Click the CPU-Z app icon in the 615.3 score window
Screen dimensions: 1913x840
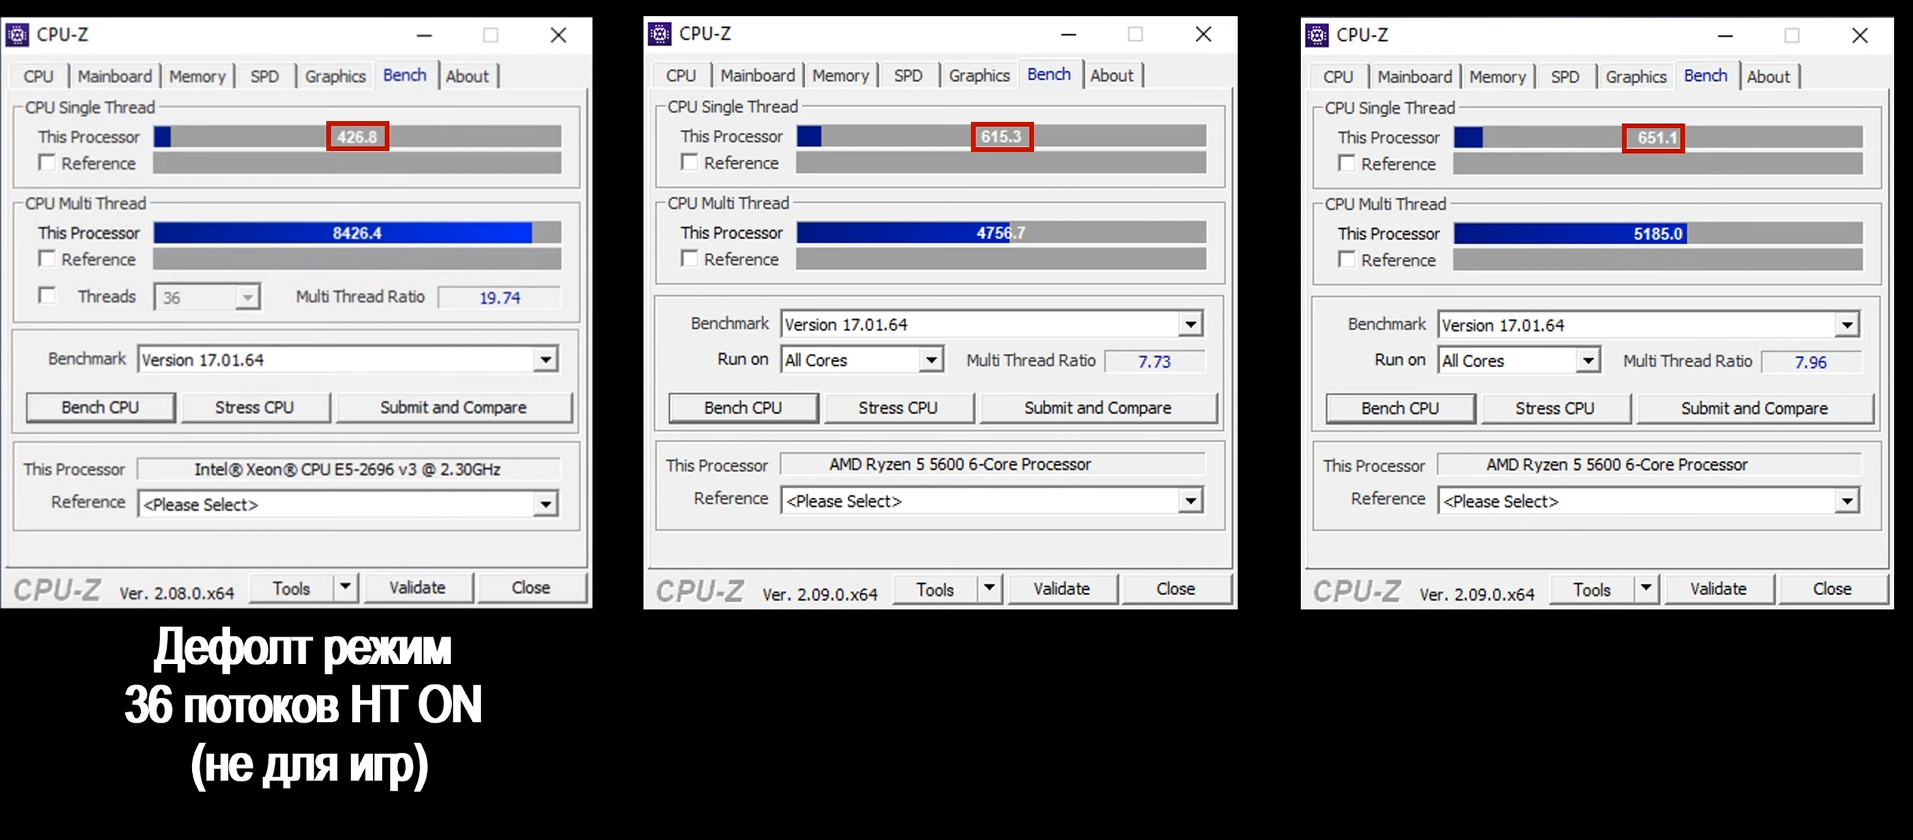660,34
